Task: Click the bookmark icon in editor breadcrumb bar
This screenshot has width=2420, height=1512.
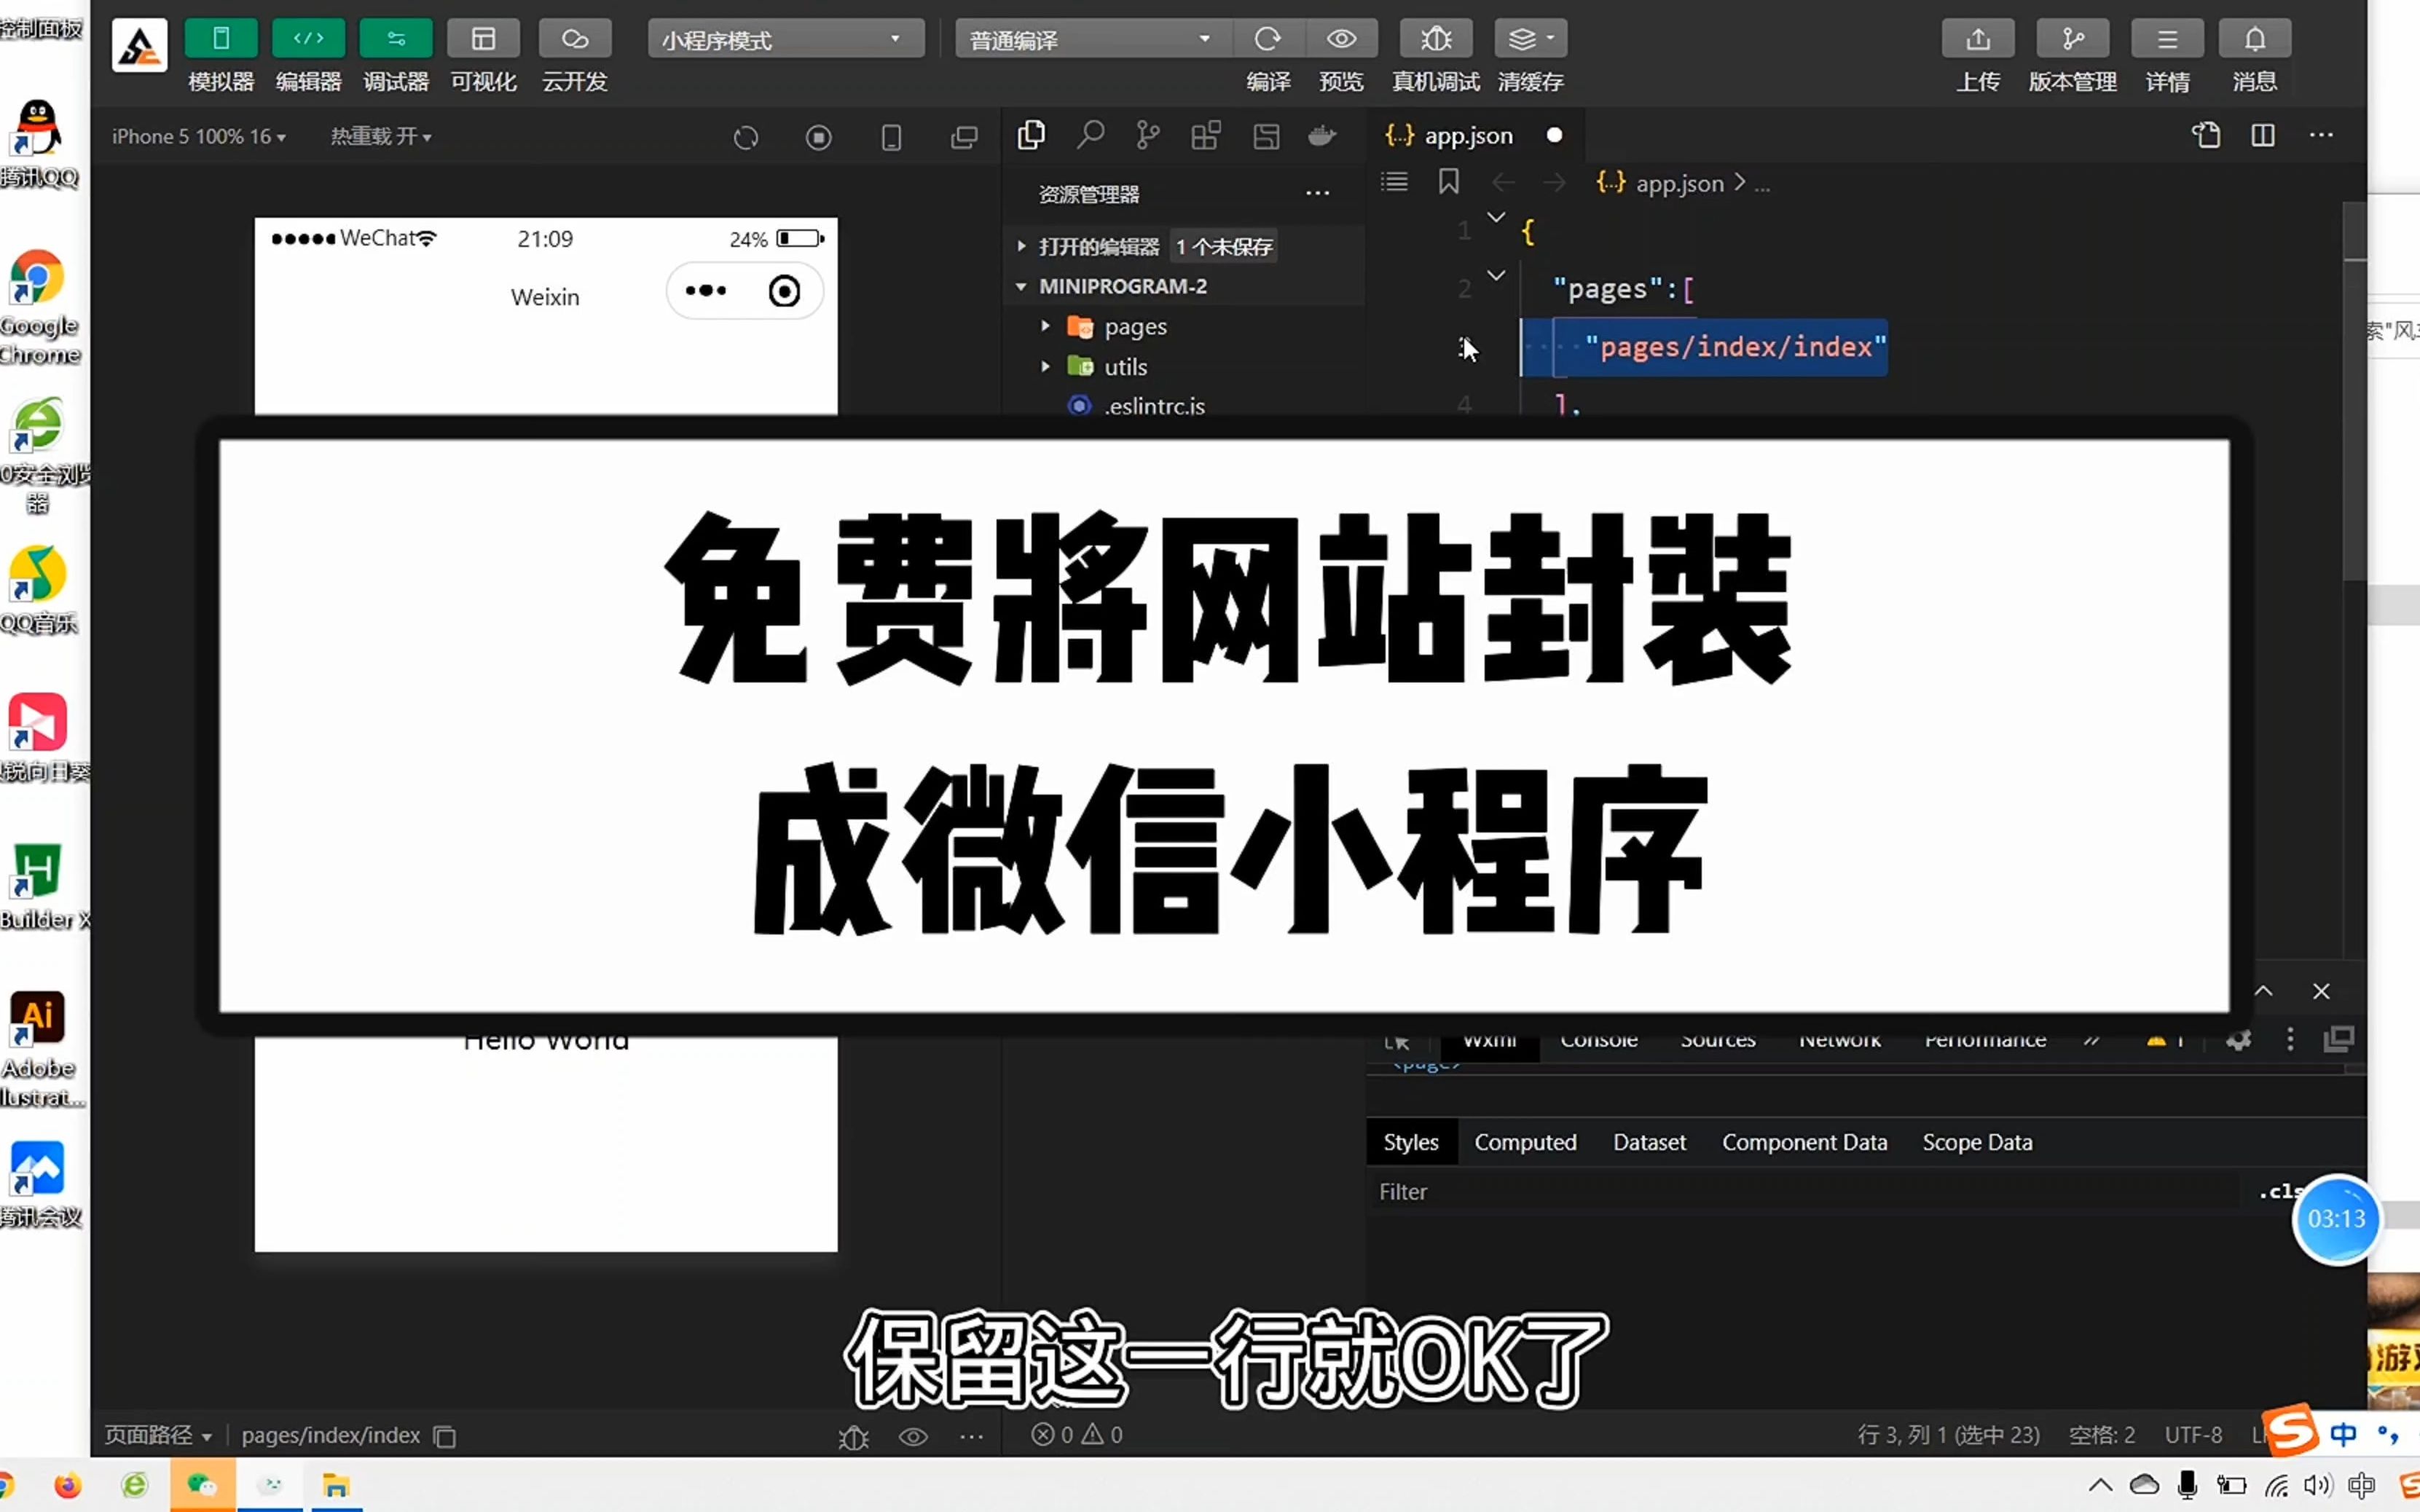Action: click(x=1448, y=181)
